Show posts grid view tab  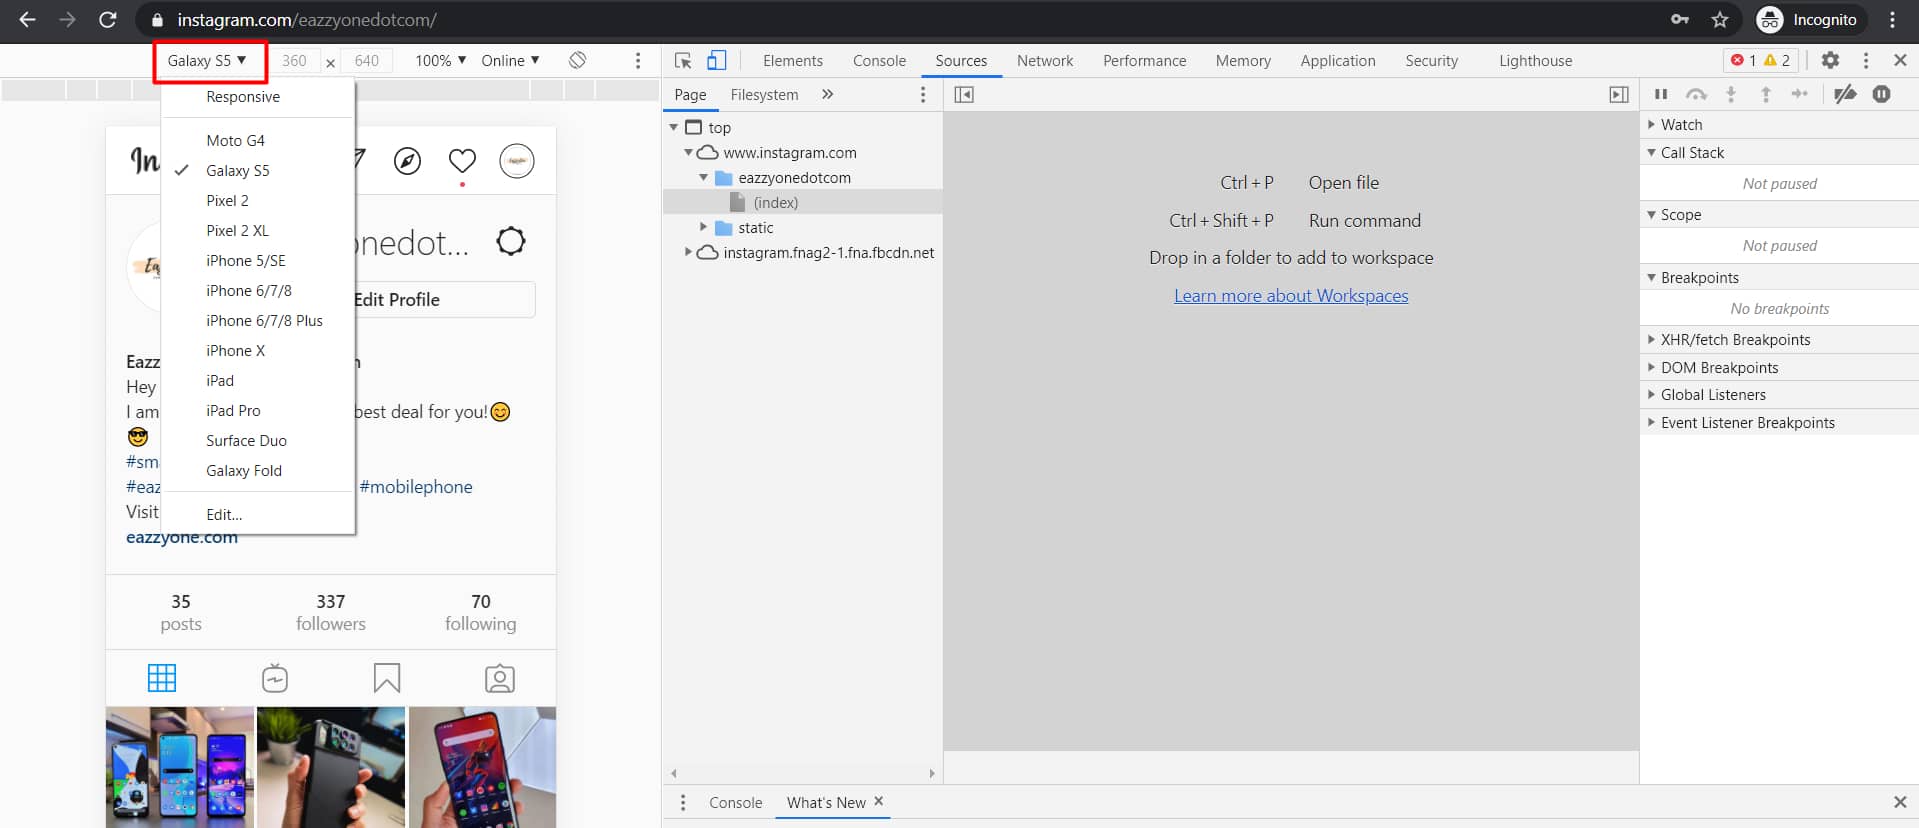point(162,678)
